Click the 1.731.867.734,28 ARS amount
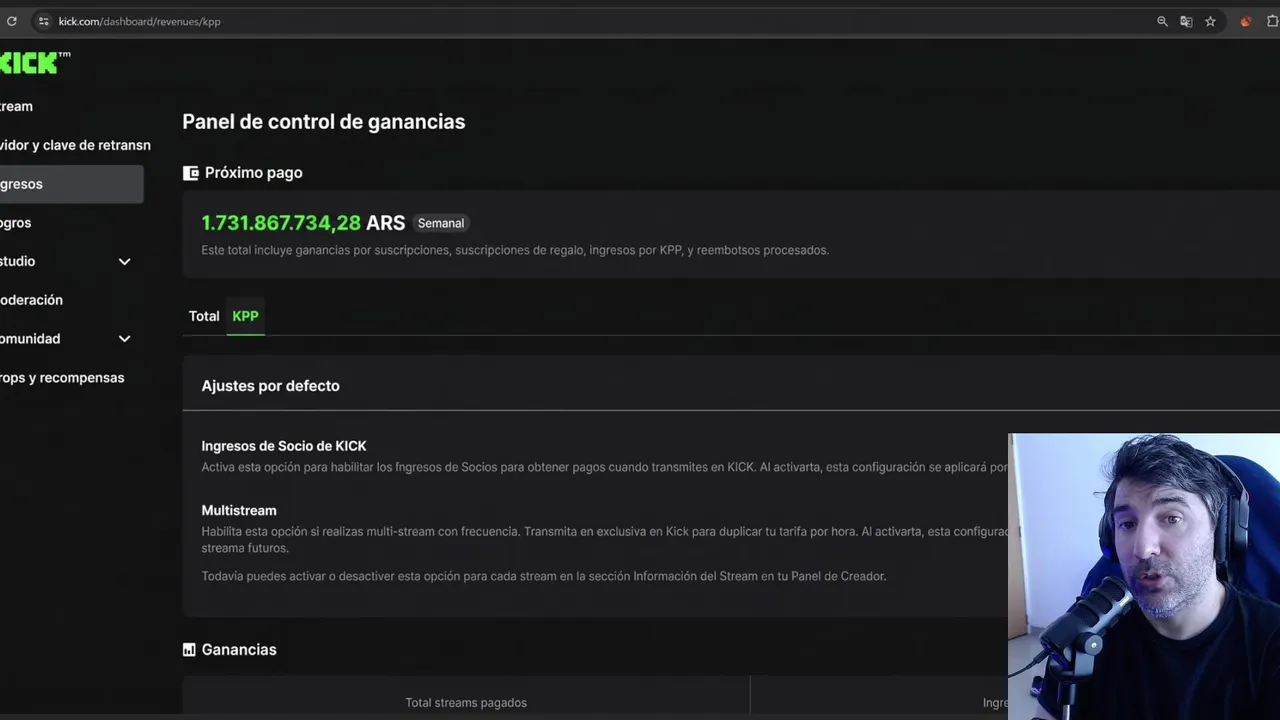 pyautogui.click(x=303, y=223)
